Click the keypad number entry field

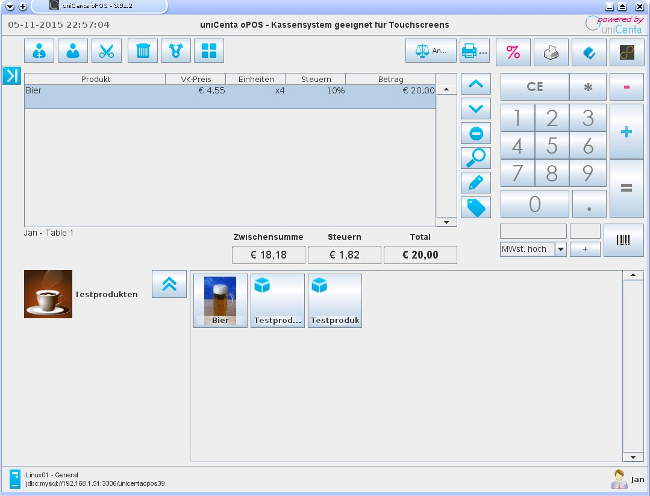tap(533, 231)
